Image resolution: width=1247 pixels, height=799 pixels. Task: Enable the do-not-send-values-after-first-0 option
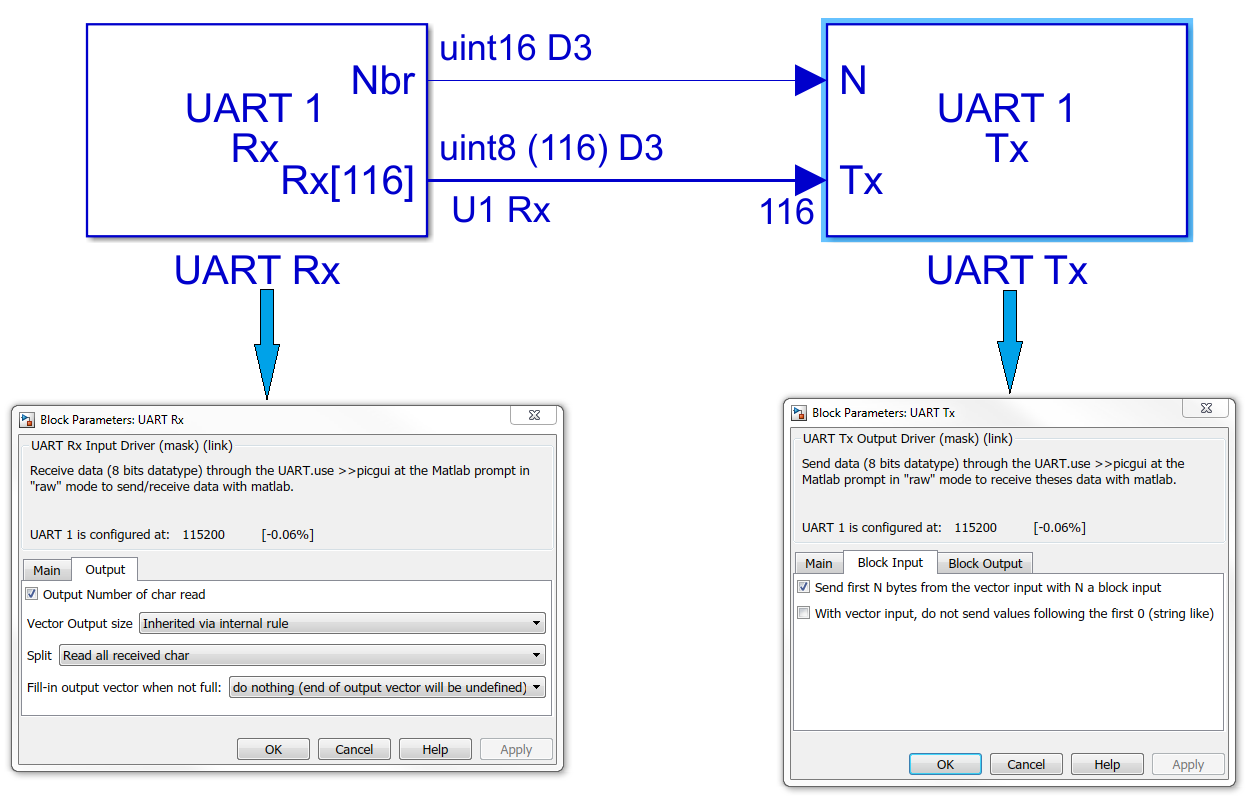[803, 613]
